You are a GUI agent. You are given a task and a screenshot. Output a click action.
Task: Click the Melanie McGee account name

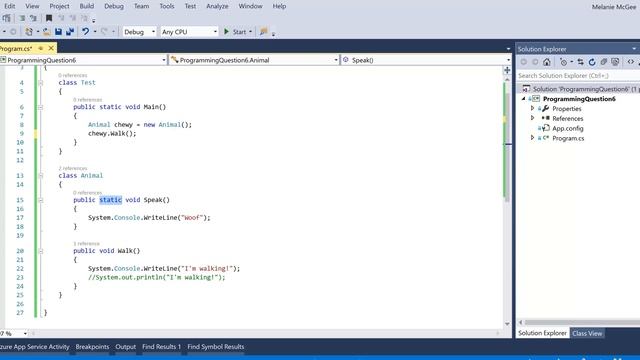click(x=613, y=7)
